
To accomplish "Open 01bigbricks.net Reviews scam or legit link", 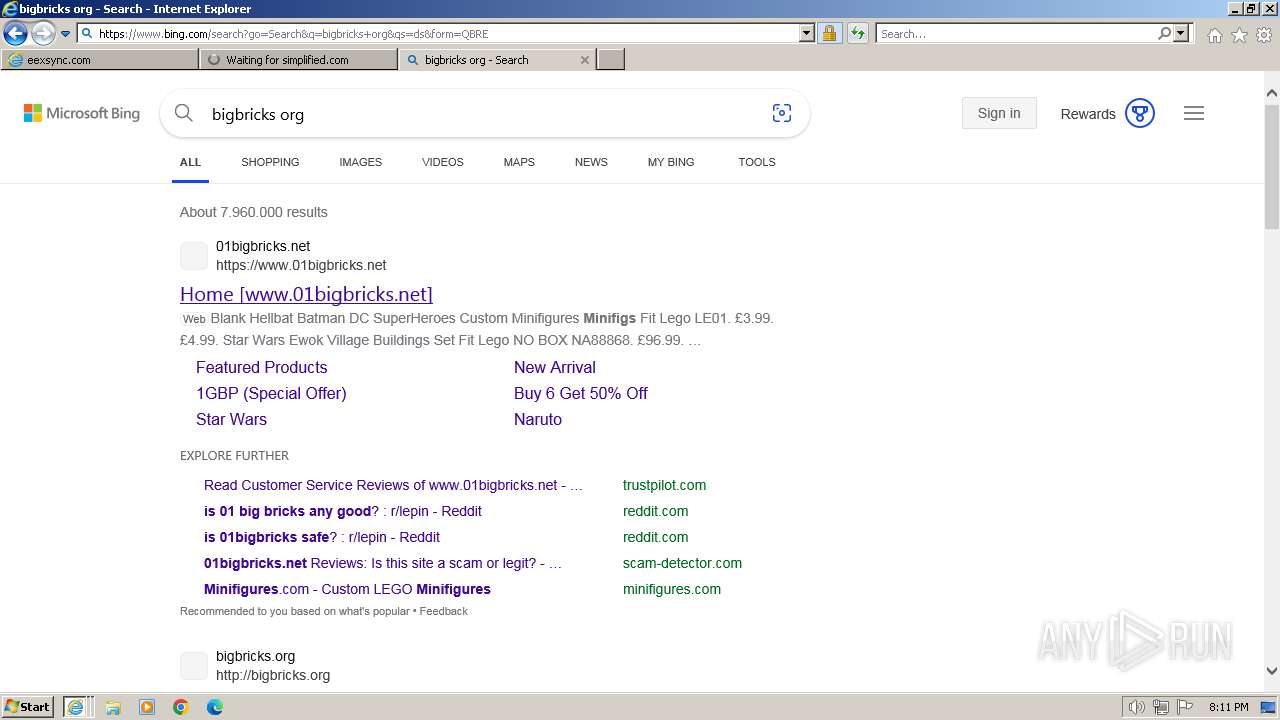I will pyautogui.click(x=383, y=563).
